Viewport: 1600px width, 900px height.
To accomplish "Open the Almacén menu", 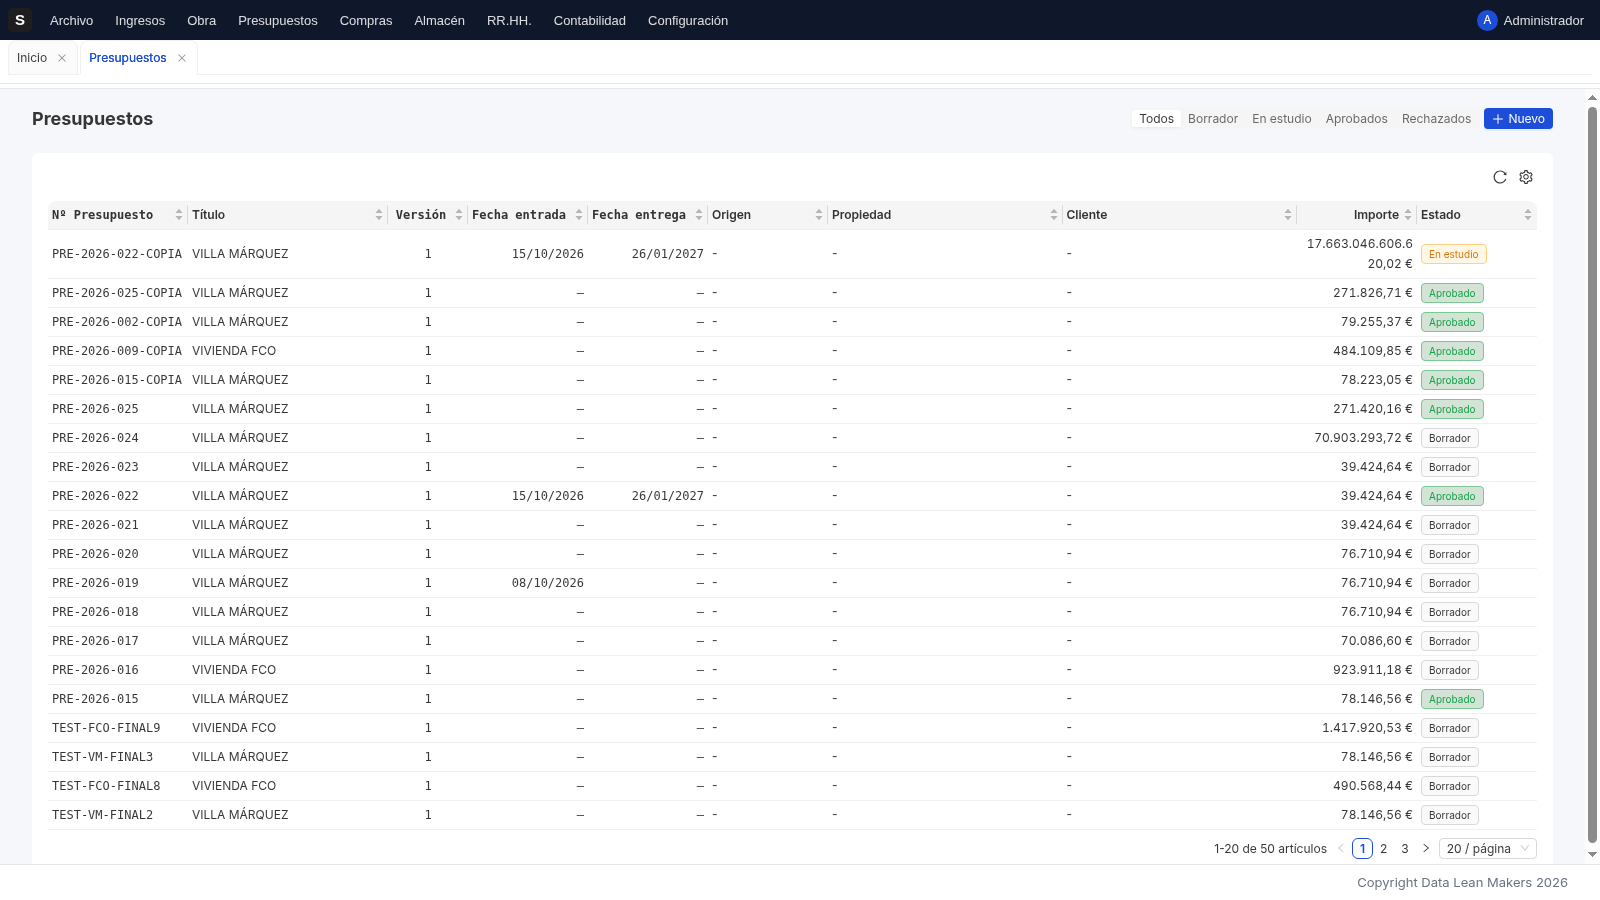I will pos(439,20).
